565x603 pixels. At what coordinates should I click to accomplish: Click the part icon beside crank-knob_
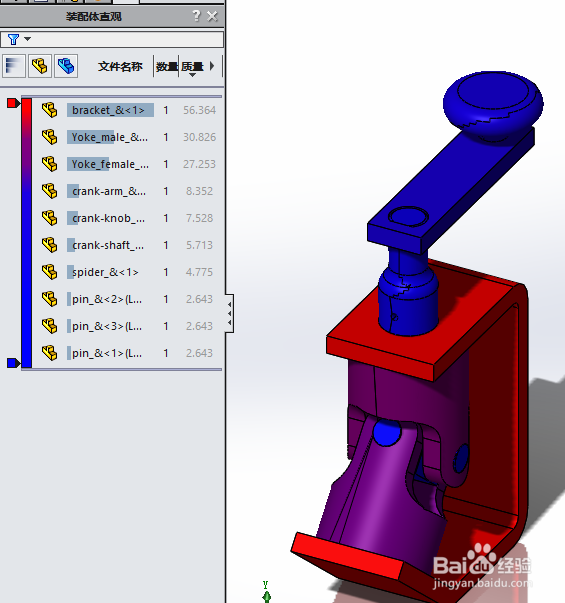coord(50,218)
